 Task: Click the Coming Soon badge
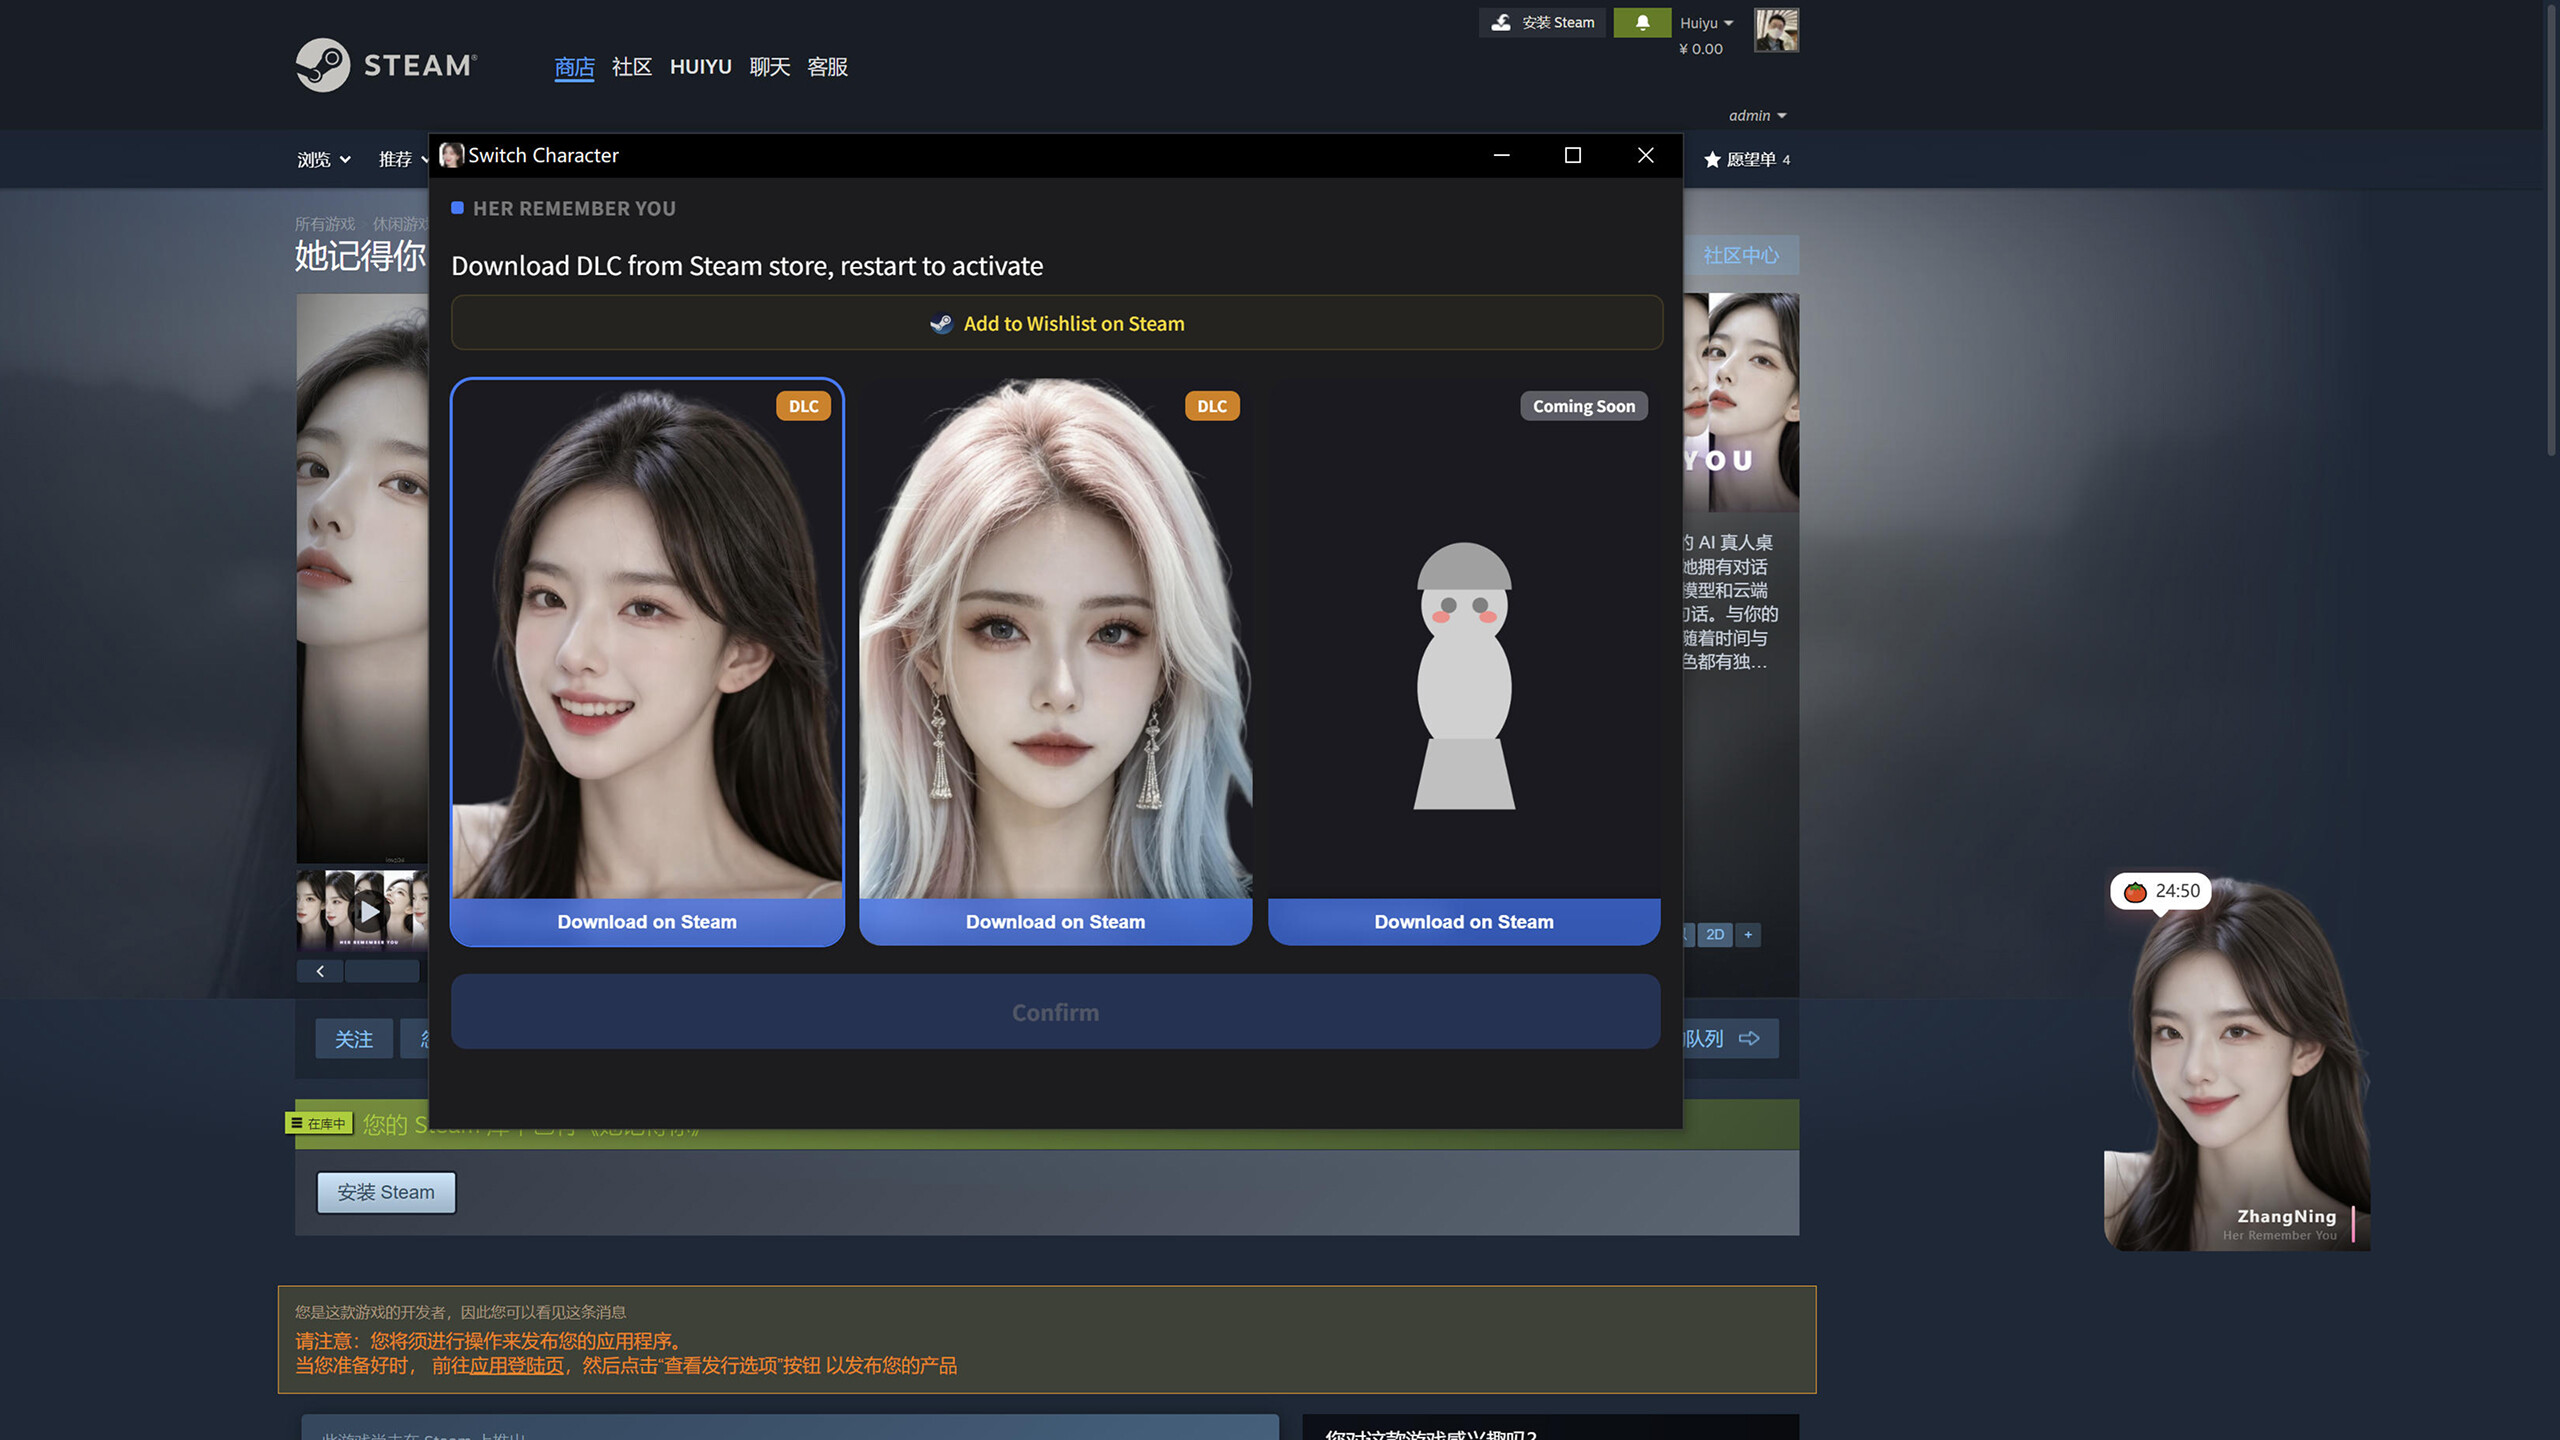point(1584,406)
